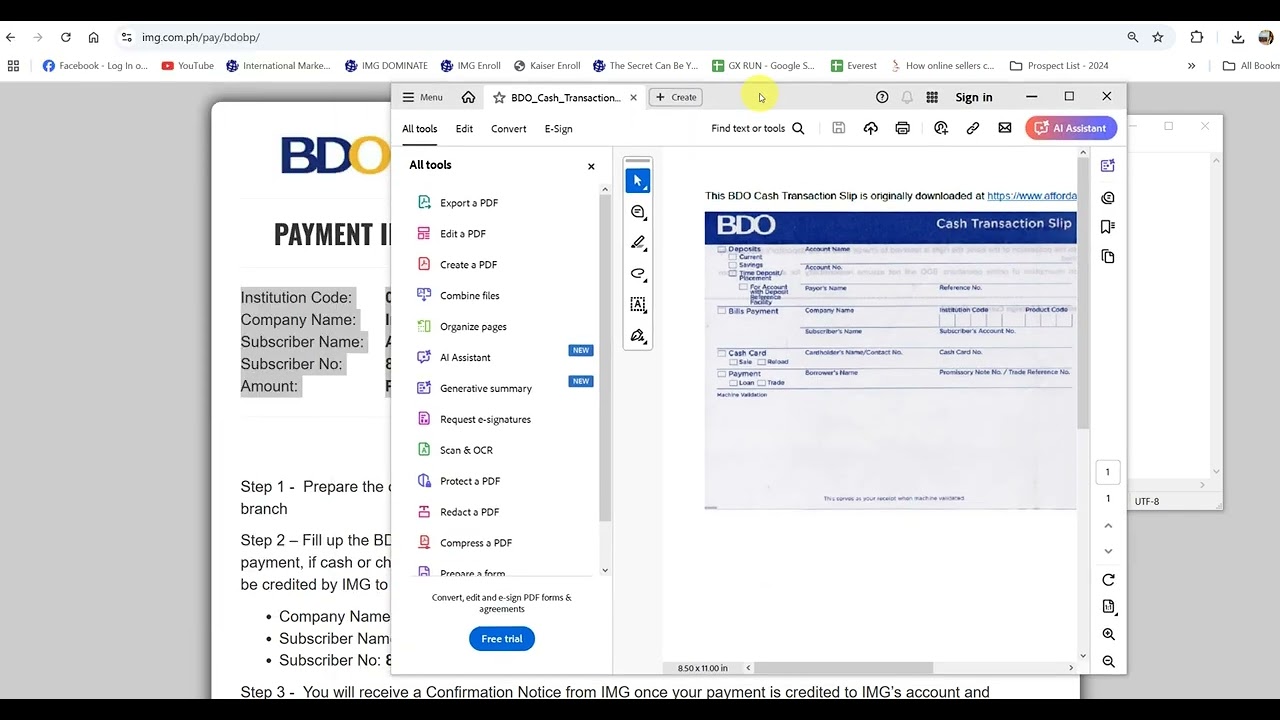Follow the https://www.afforda link in PDF
Screen dimensions: 1280x720
coord(1032,196)
